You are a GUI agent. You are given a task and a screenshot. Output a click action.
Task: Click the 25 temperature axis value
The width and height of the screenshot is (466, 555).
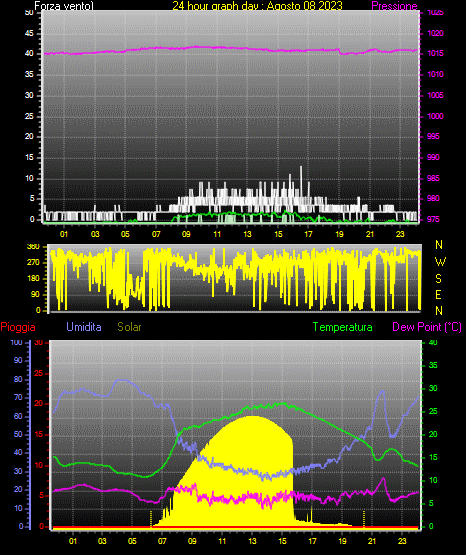pos(433,411)
